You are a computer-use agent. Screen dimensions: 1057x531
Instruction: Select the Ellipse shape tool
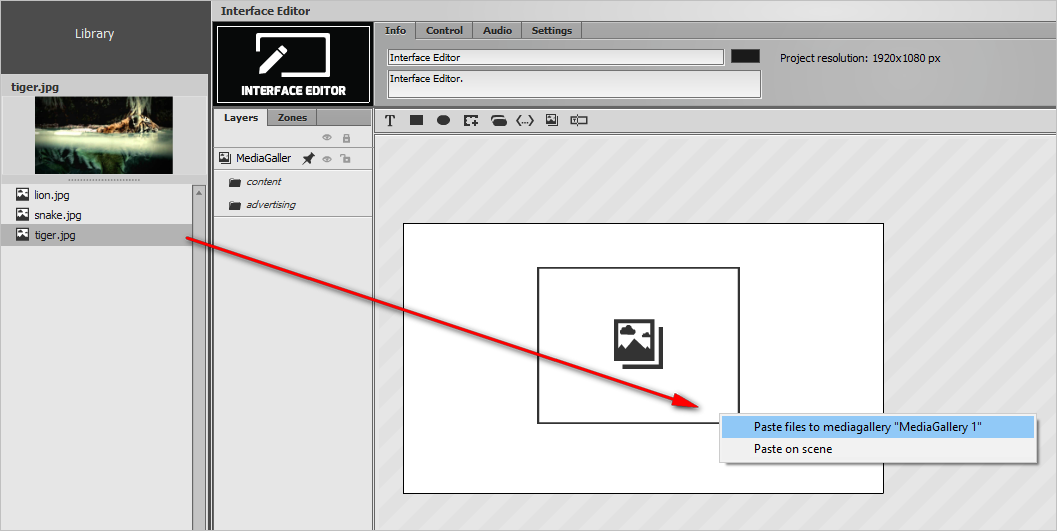pyautogui.click(x=443, y=121)
